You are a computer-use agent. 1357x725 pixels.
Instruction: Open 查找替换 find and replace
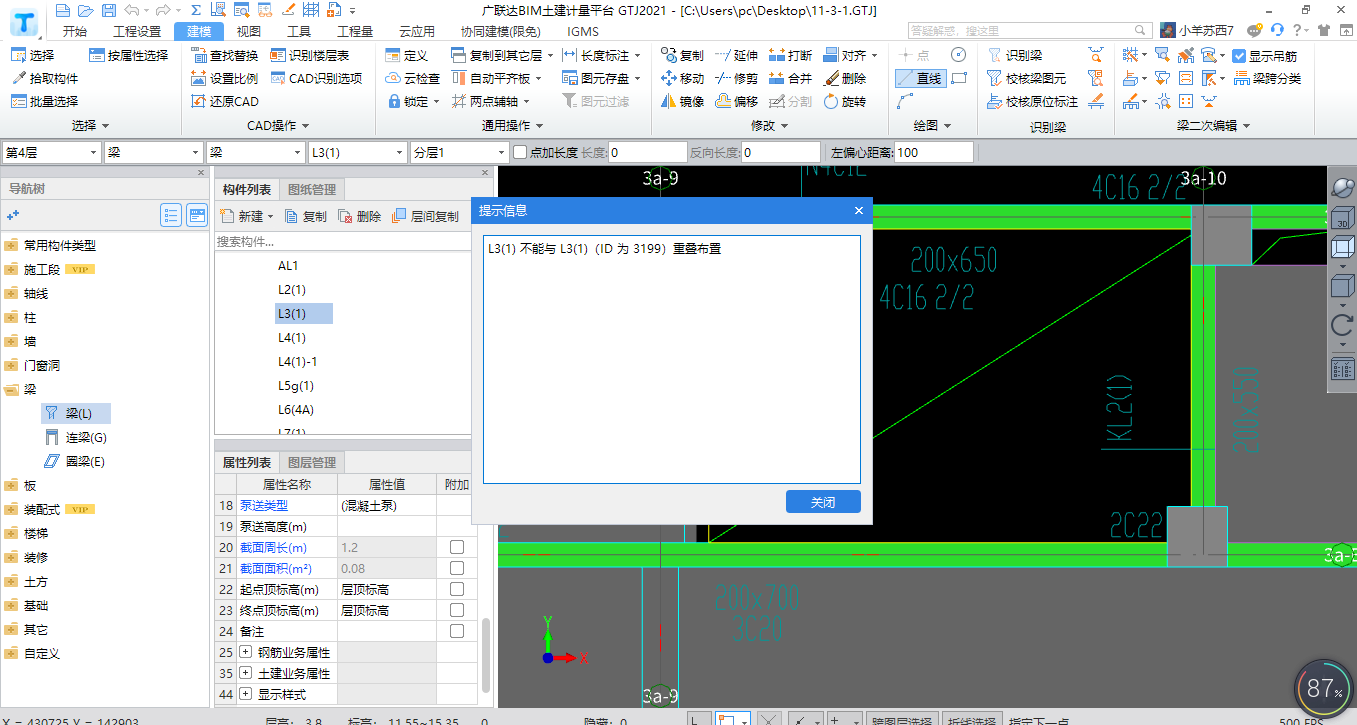click(x=225, y=55)
